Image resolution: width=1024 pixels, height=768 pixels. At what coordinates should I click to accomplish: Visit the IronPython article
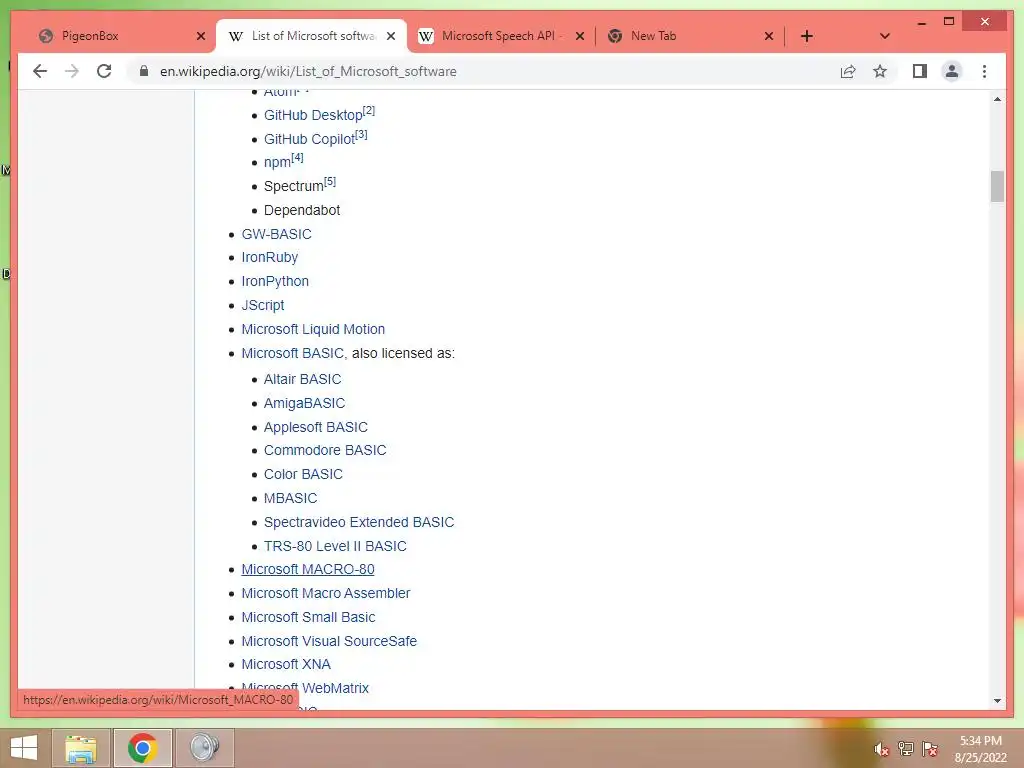(275, 281)
